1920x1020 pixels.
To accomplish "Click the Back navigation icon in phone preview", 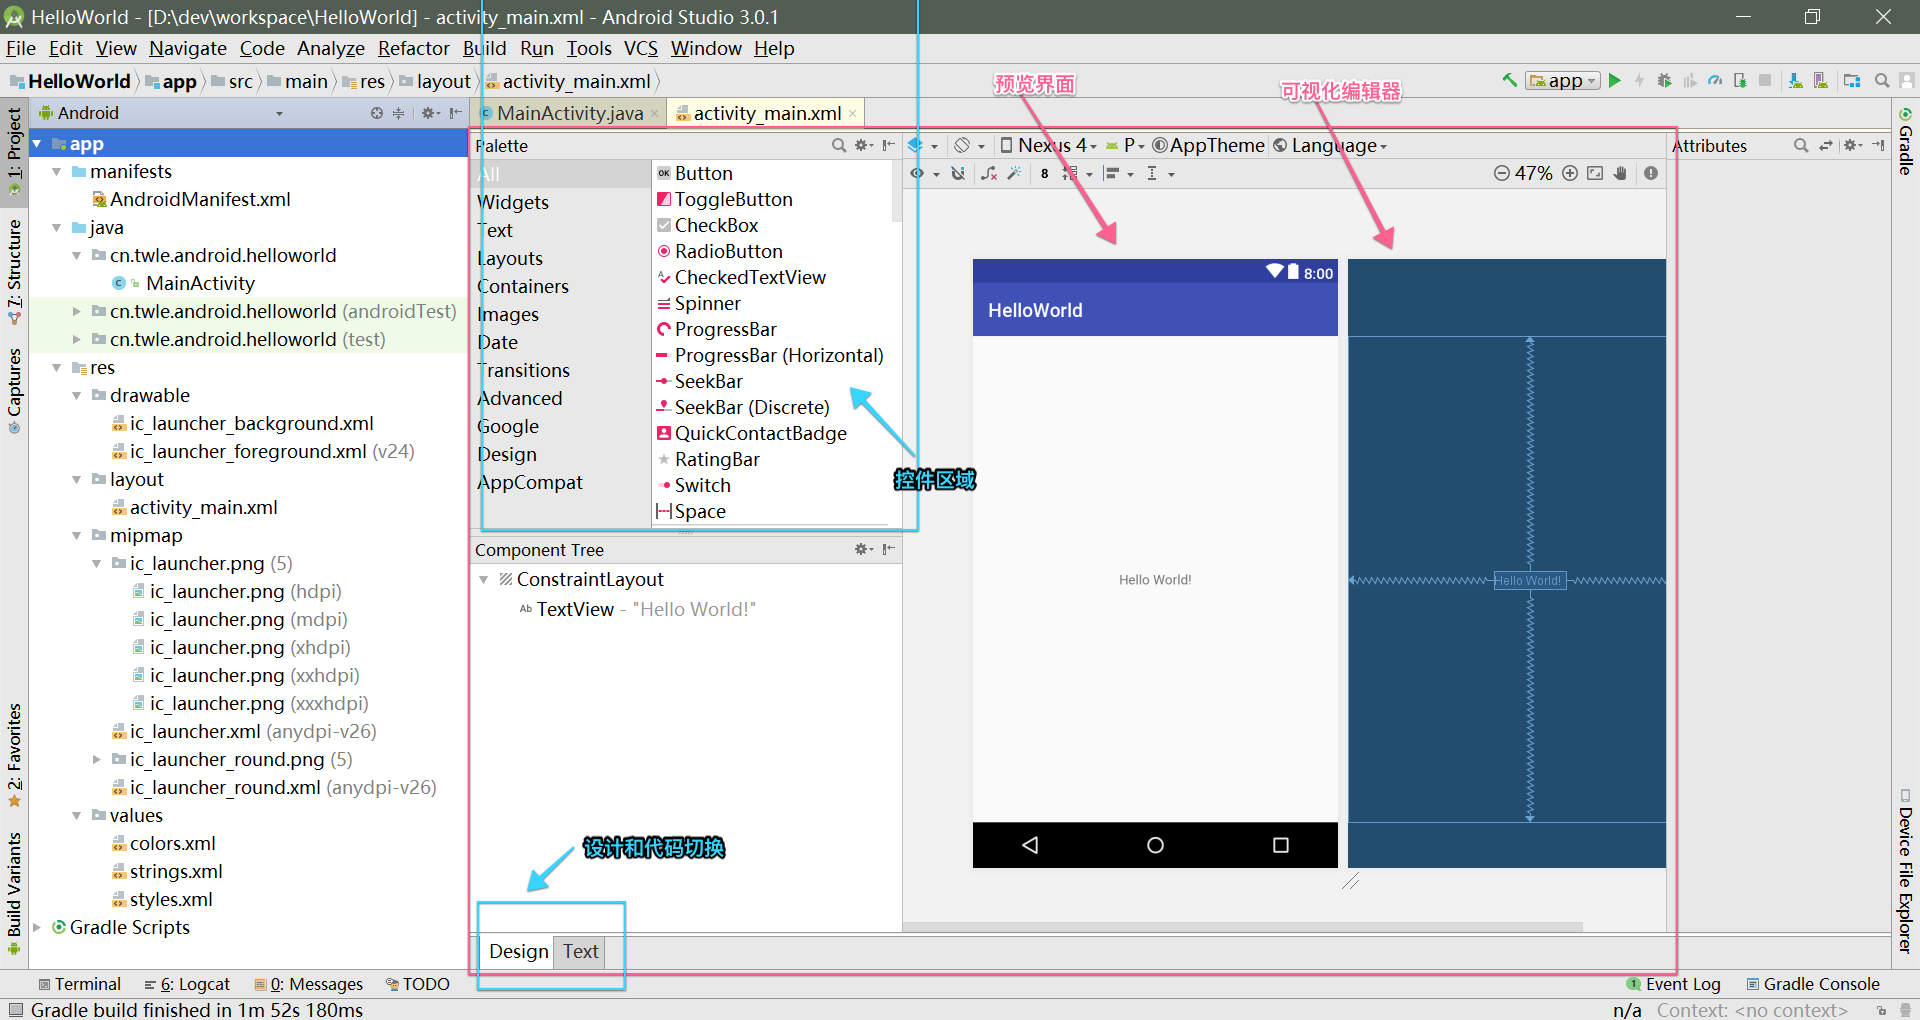I will click(1030, 845).
